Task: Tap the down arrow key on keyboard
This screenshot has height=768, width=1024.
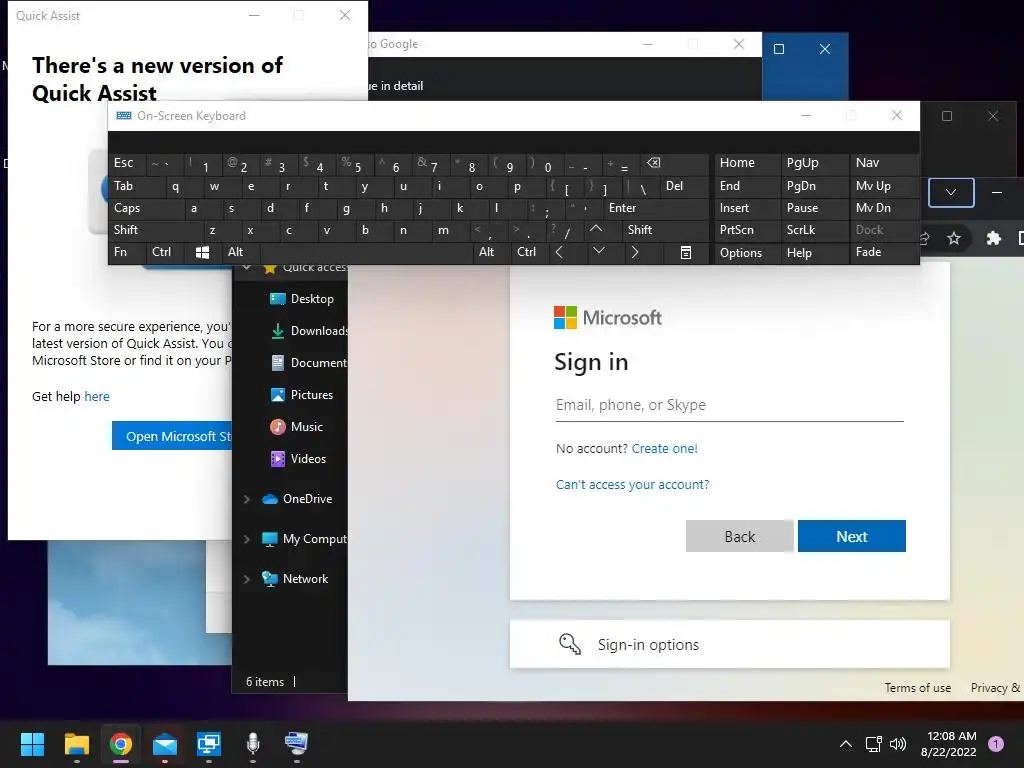Action: coord(598,252)
